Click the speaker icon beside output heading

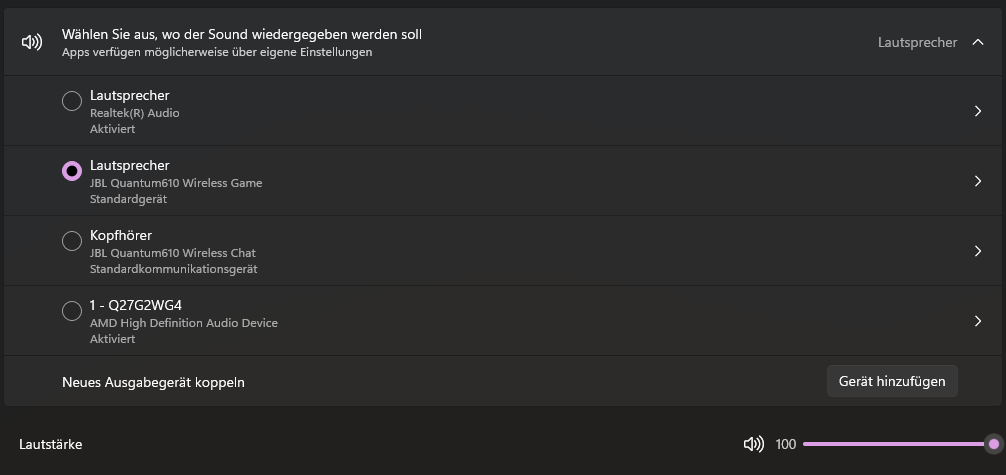point(32,42)
